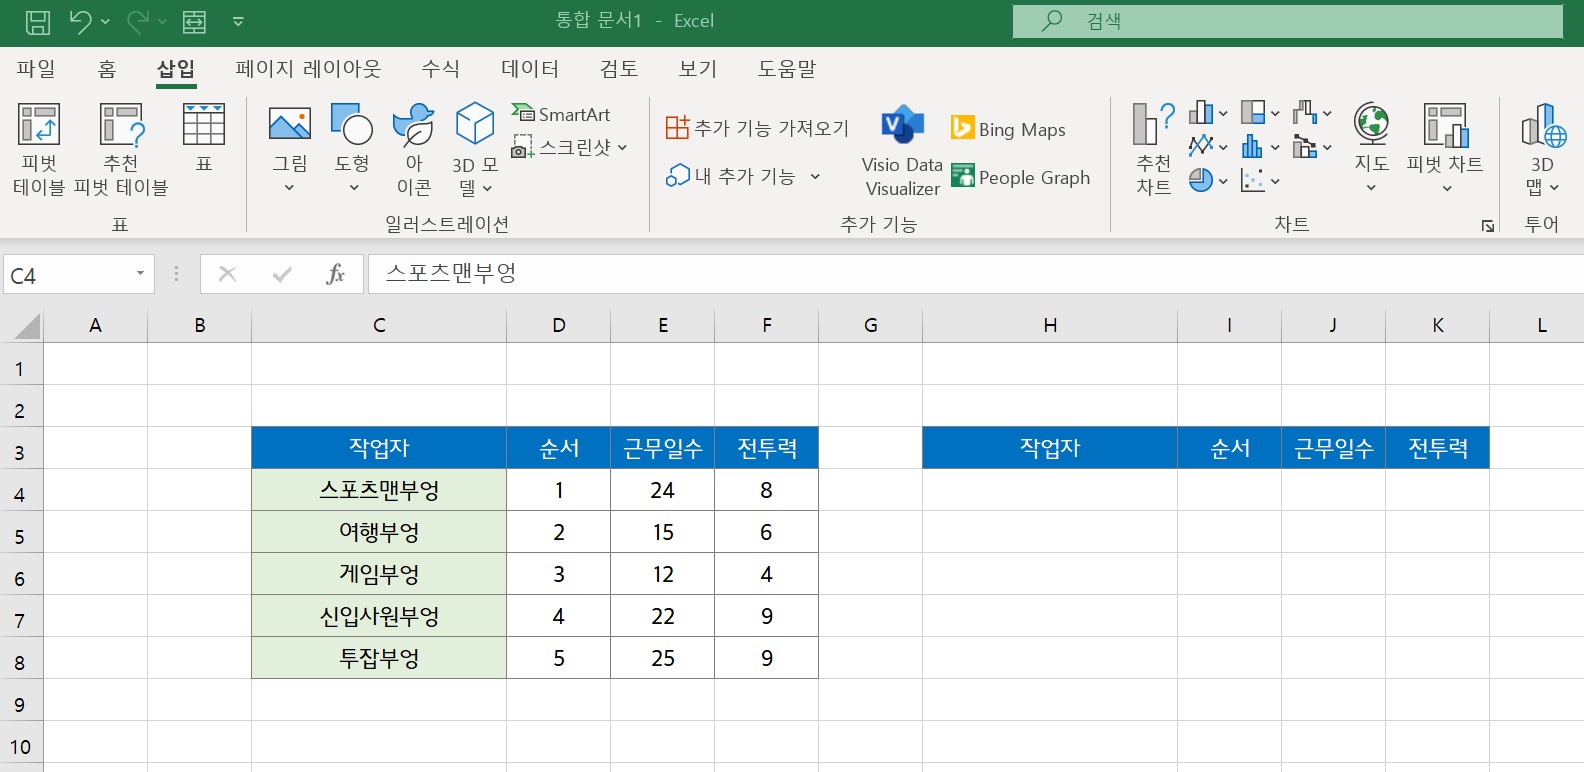Open the 3D Map (3D 맵) button
Image resolution: width=1584 pixels, height=772 pixels.
pos(1542,149)
